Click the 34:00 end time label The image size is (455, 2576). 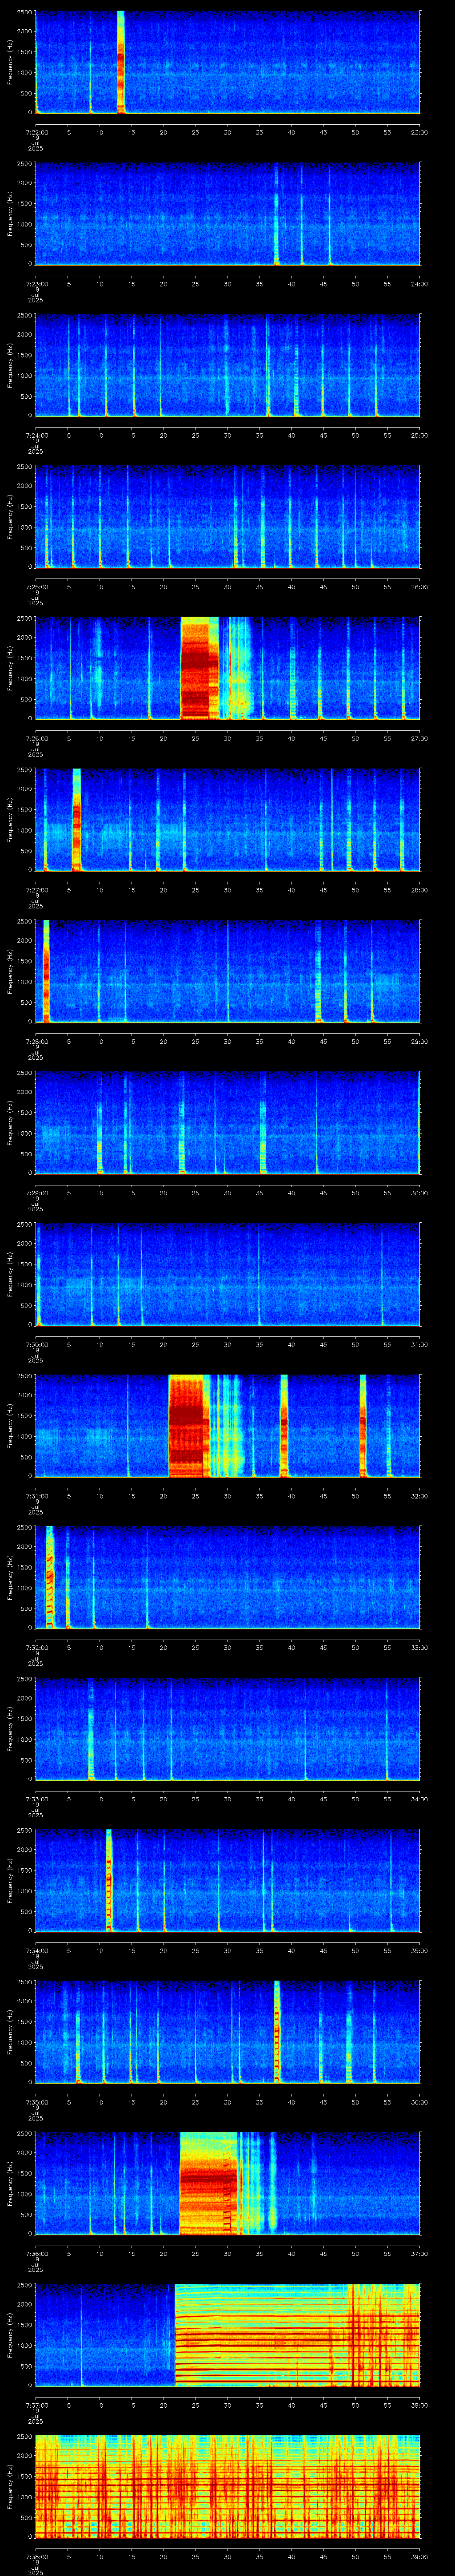pyautogui.click(x=420, y=1799)
